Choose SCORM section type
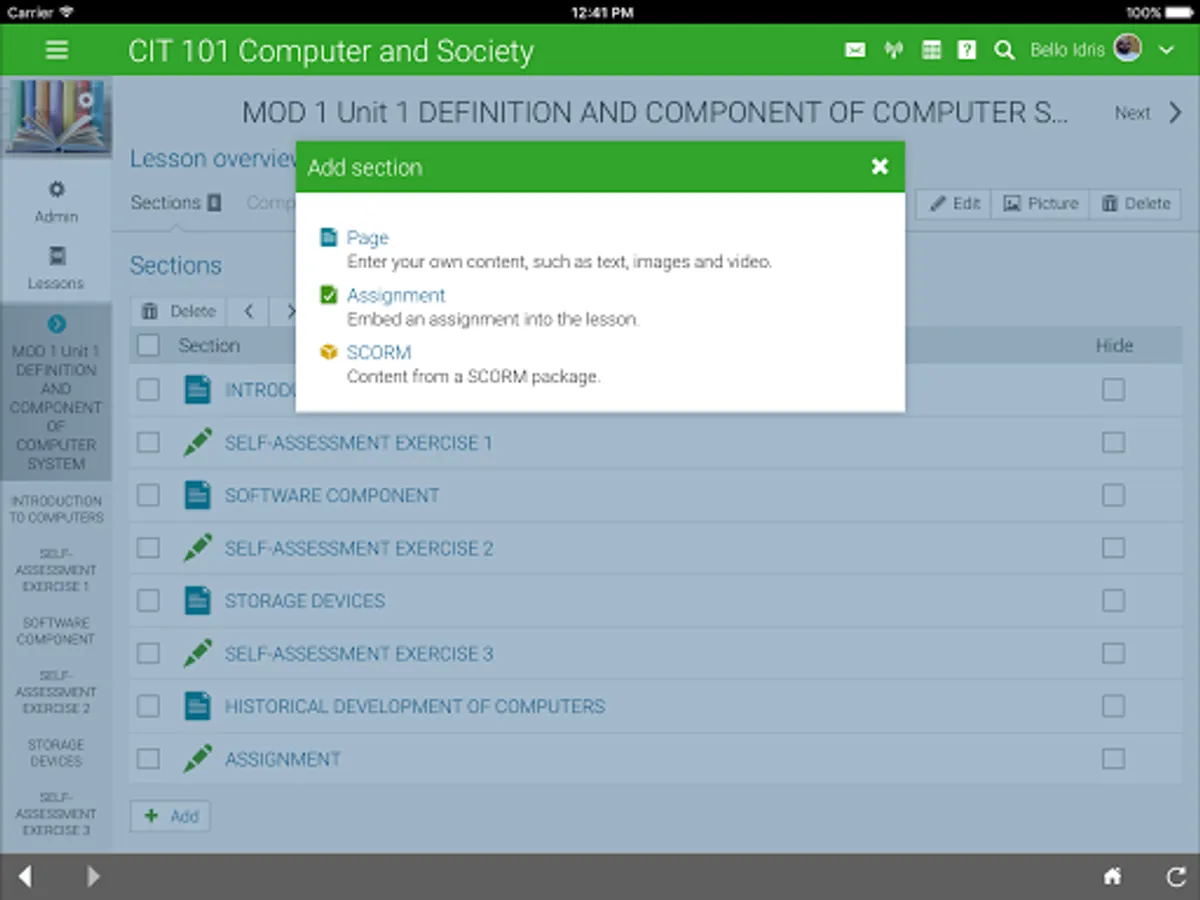 pyautogui.click(x=379, y=352)
